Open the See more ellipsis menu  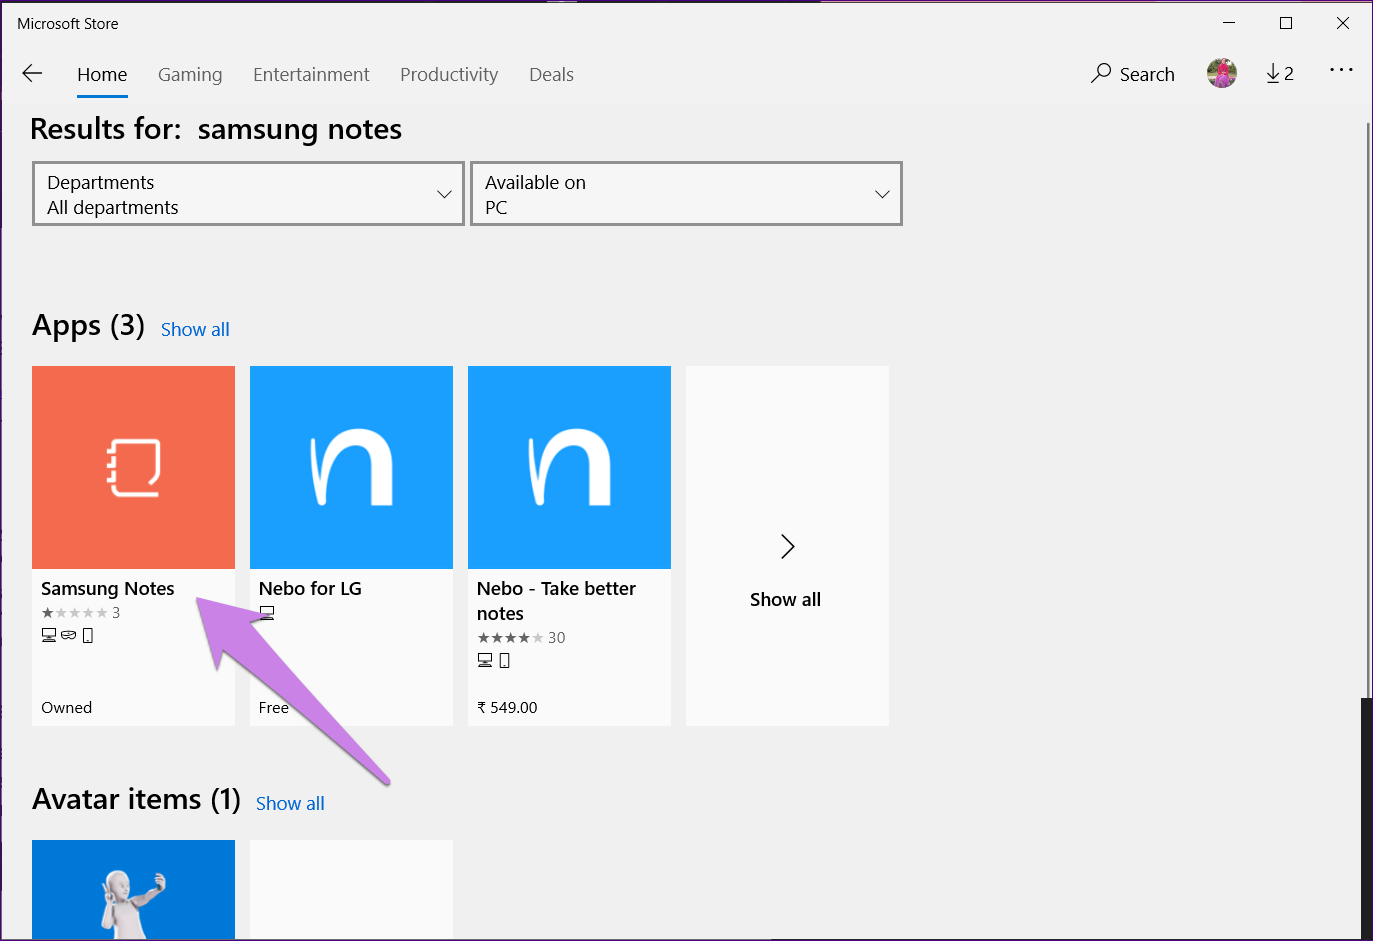click(x=1341, y=70)
